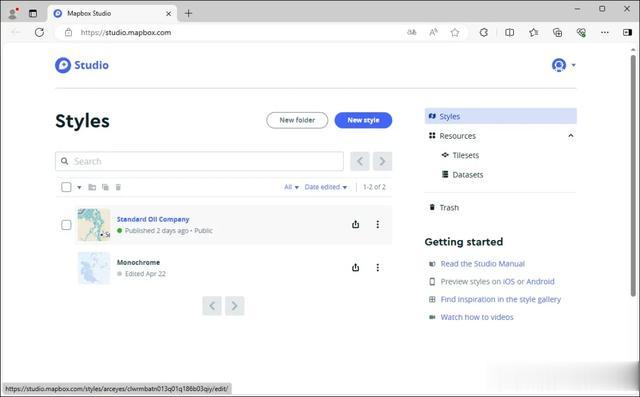Open the tab actions menu icon
This screenshot has height=397, width=640.
[33, 13]
